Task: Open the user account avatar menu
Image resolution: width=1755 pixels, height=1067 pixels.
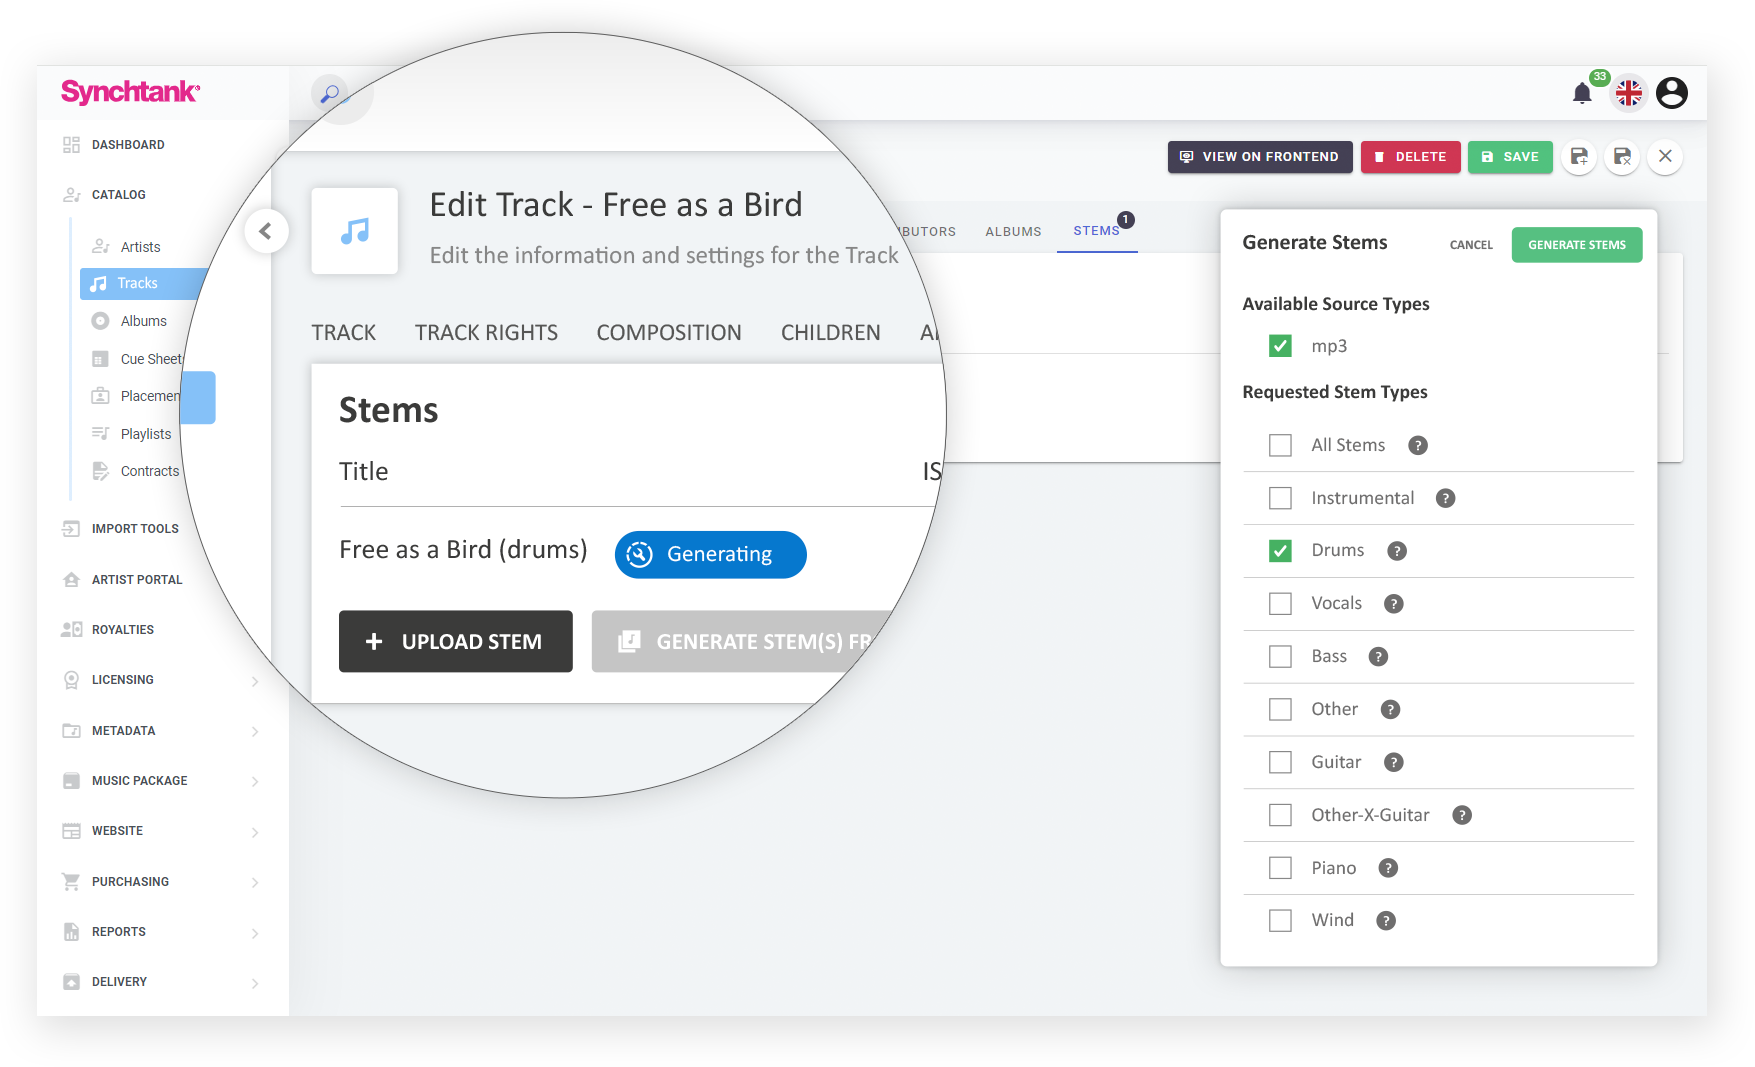Action: coord(1672,93)
